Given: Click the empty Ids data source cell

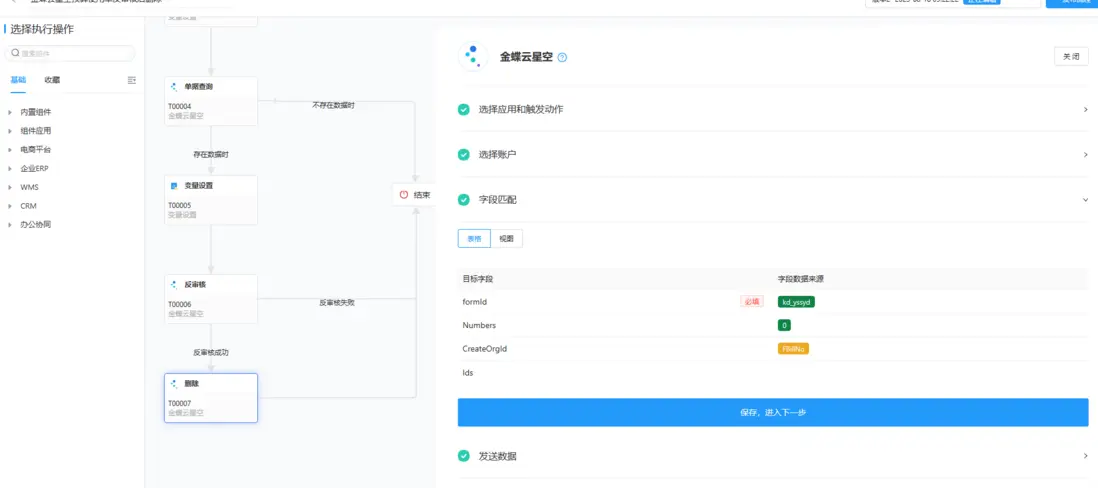Looking at the screenshot, I should click(x=931, y=372).
